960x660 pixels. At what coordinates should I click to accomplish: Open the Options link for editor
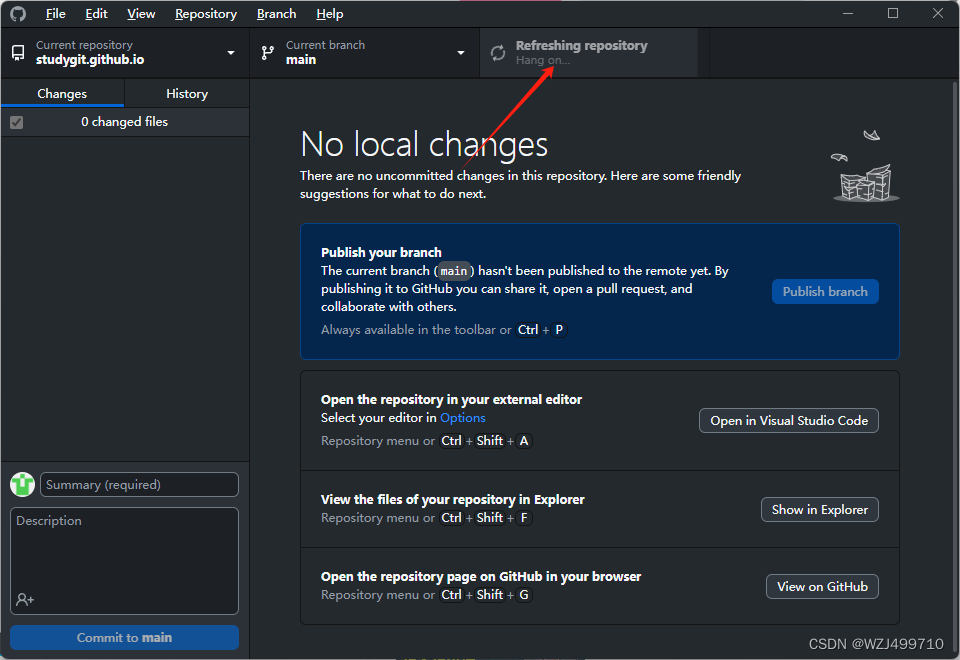tap(462, 418)
